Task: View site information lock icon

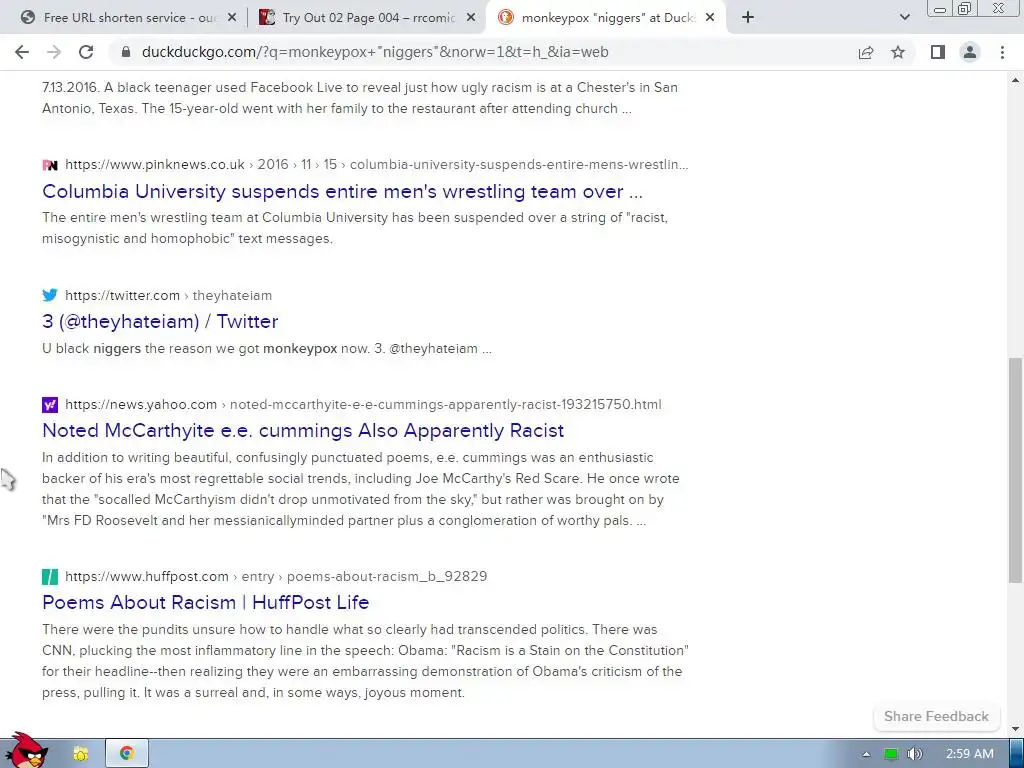Action: point(126,52)
